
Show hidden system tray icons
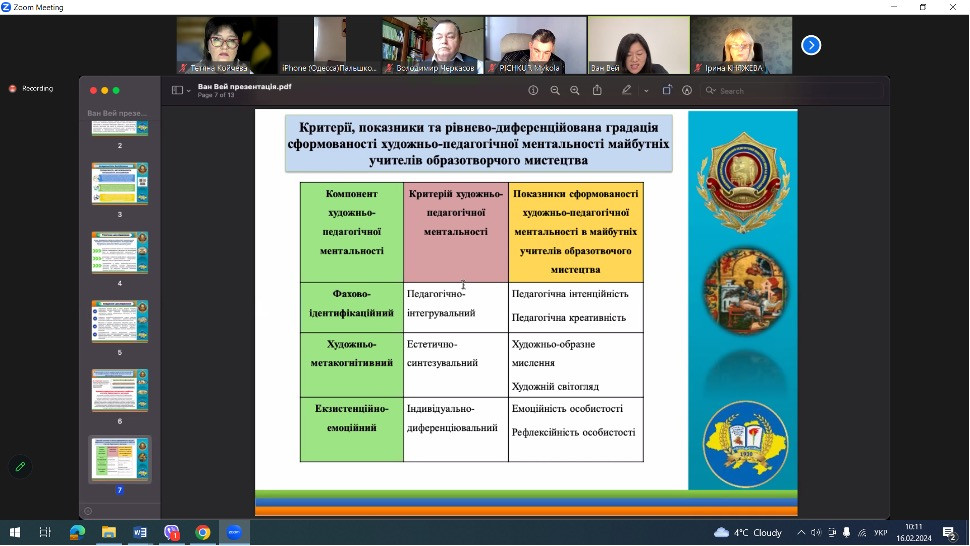(x=801, y=532)
